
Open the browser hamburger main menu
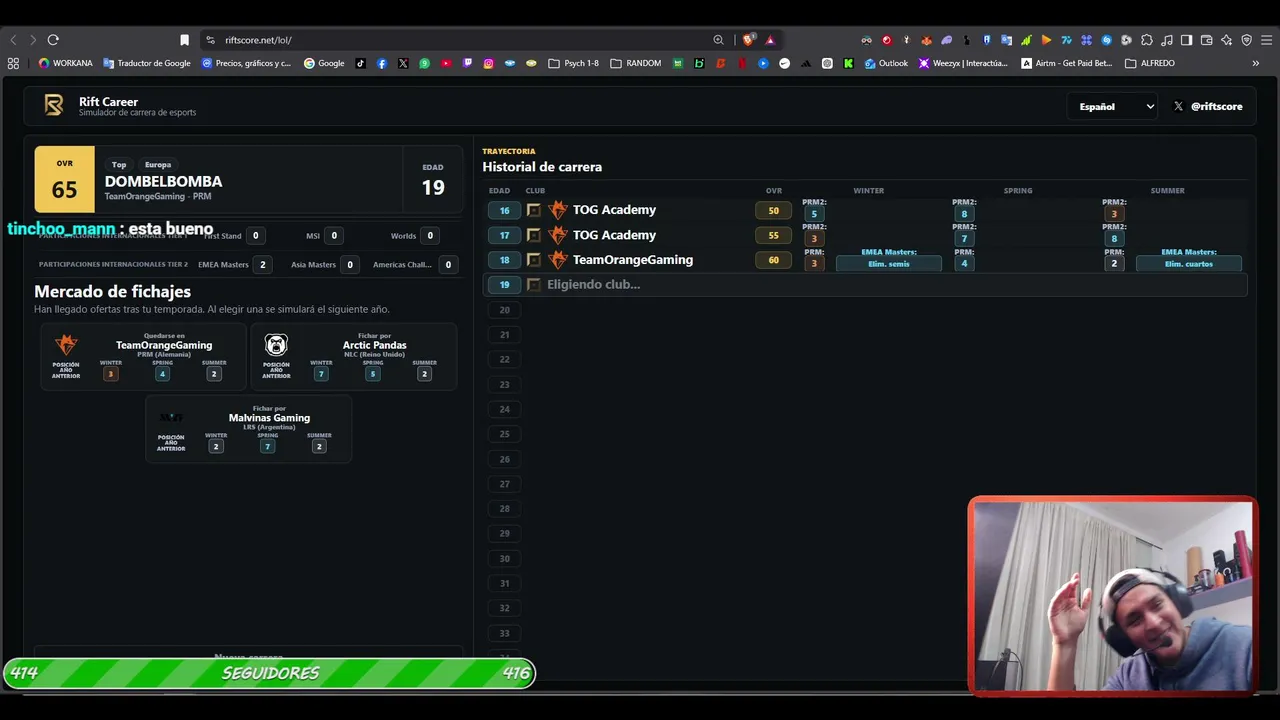(x=1266, y=40)
